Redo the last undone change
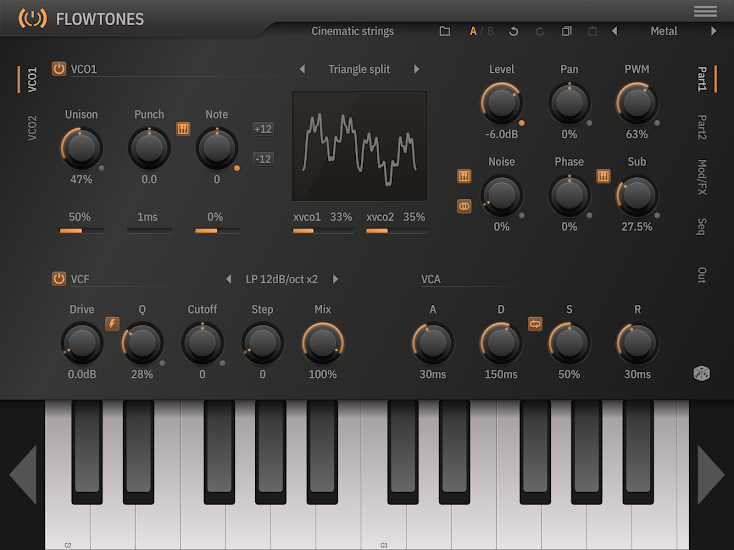Image resolution: width=734 pixels, height=550 pixels. [540, 31]
